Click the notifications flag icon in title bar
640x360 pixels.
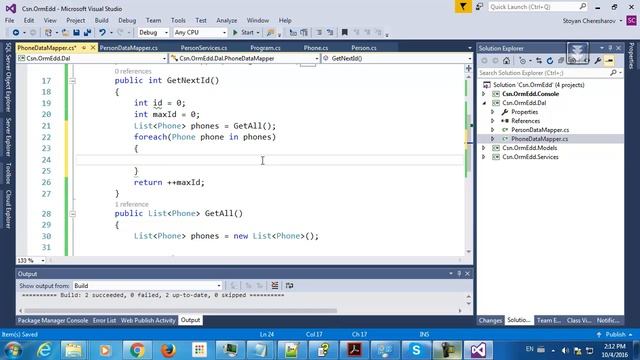[x=463, y=7]
